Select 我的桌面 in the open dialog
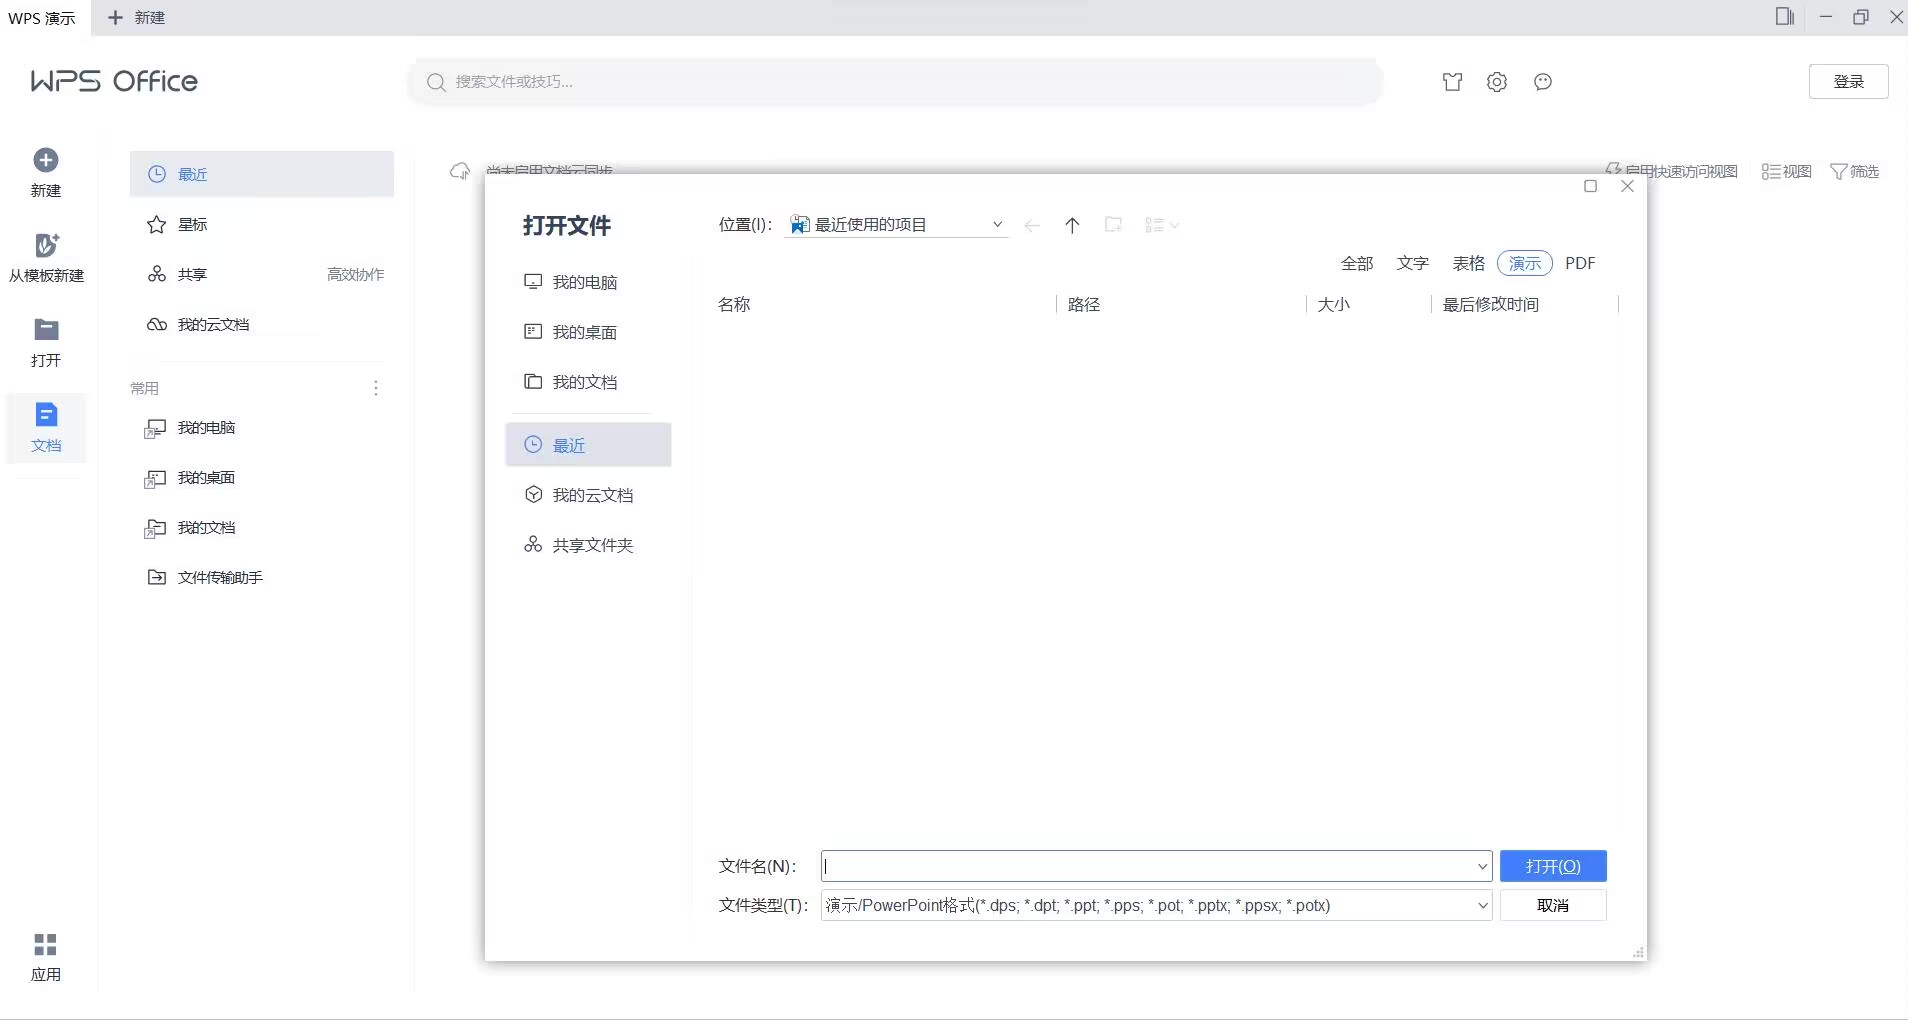The image size is (1908, 1020). click(x=584, y=332)
